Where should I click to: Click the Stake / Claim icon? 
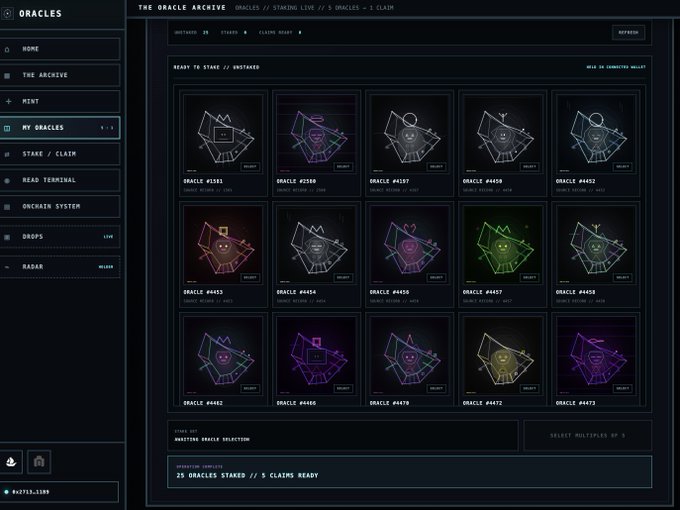click(x=7, y=154)
